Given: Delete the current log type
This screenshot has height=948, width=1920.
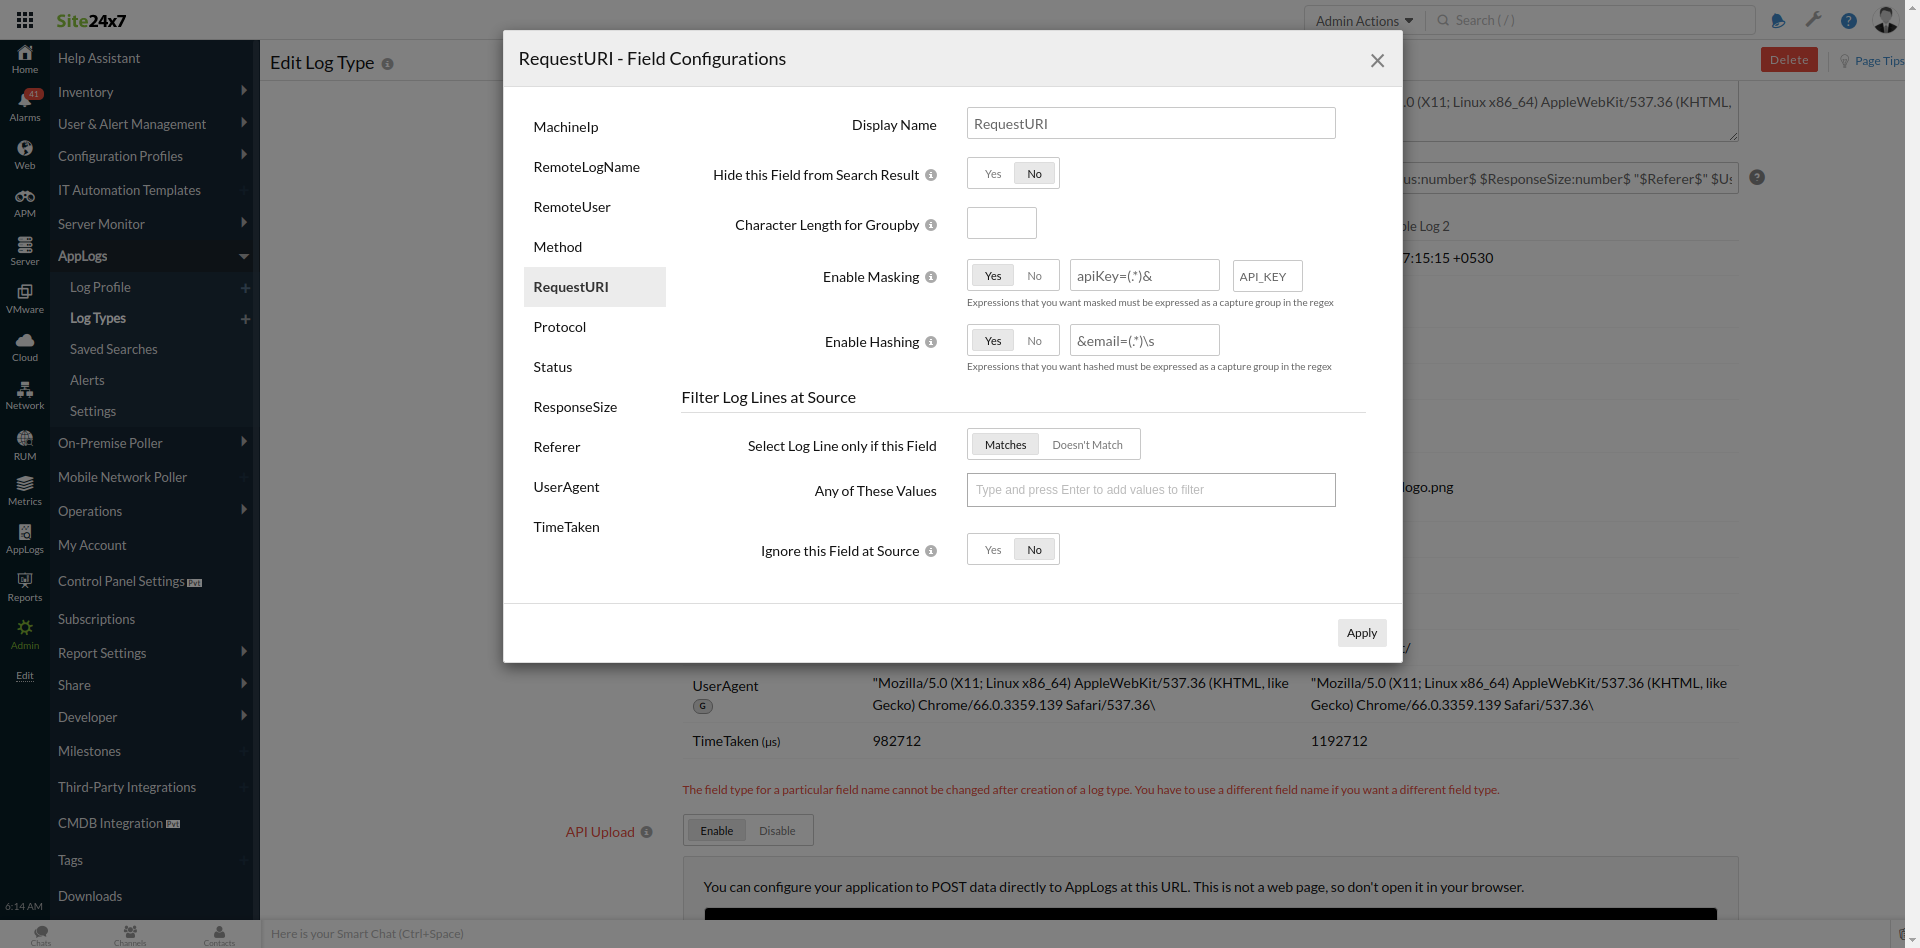Looking at the screenshot, I should pyautogui.click(x=1789, y=59).
